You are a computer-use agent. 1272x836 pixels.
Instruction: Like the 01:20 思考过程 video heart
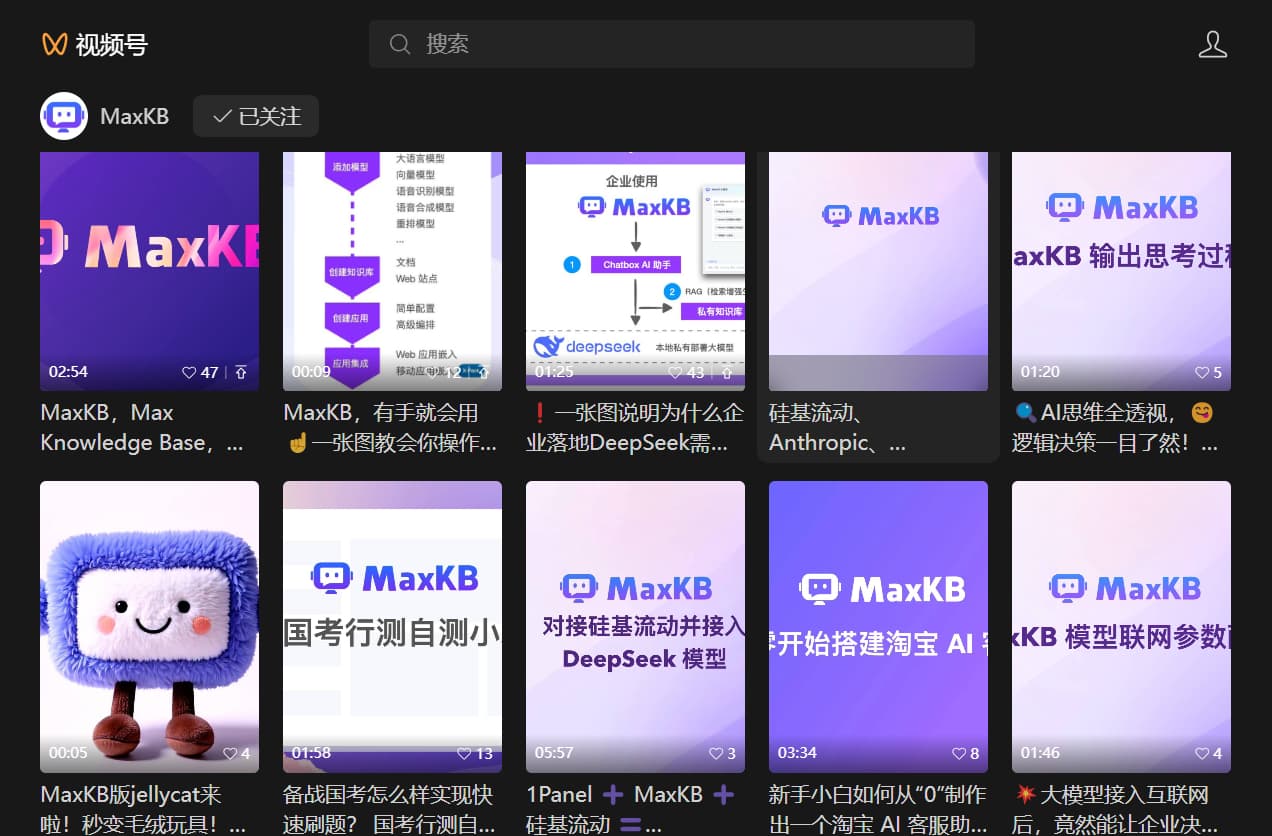click(x=1202, y=372)
